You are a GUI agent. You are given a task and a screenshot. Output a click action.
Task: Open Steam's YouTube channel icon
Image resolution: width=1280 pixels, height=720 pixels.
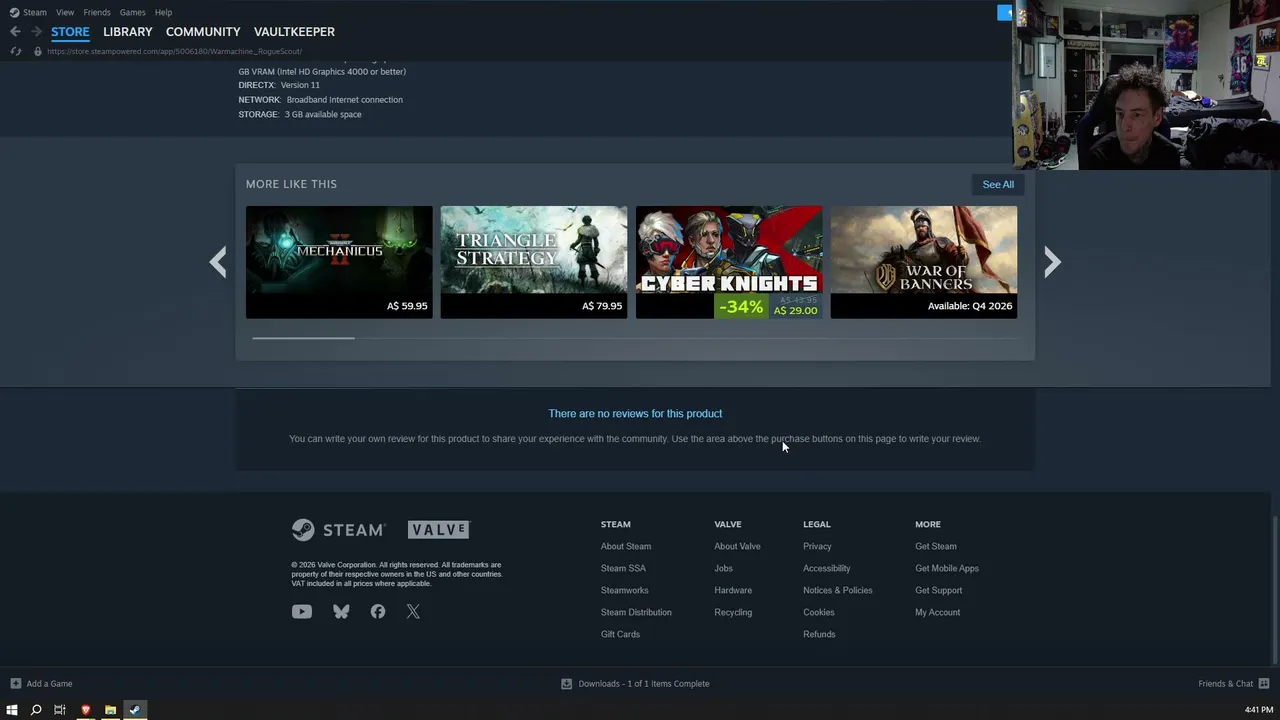(x=301, y=611)
